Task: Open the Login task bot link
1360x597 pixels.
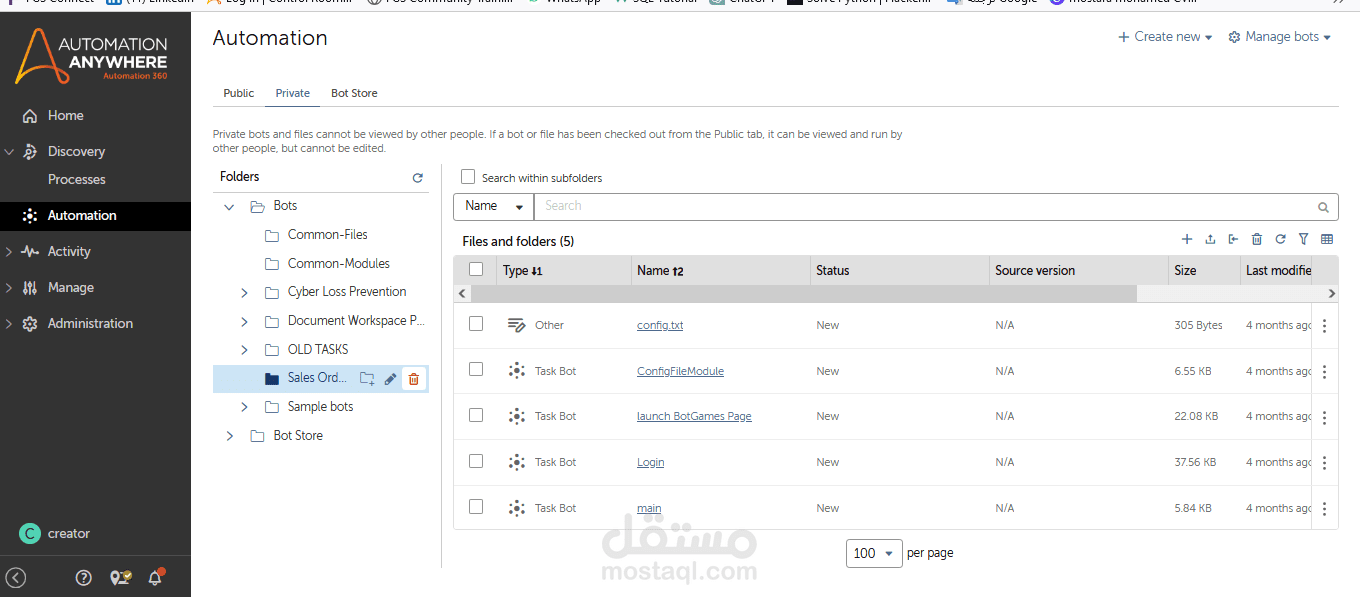Action: 650,462
